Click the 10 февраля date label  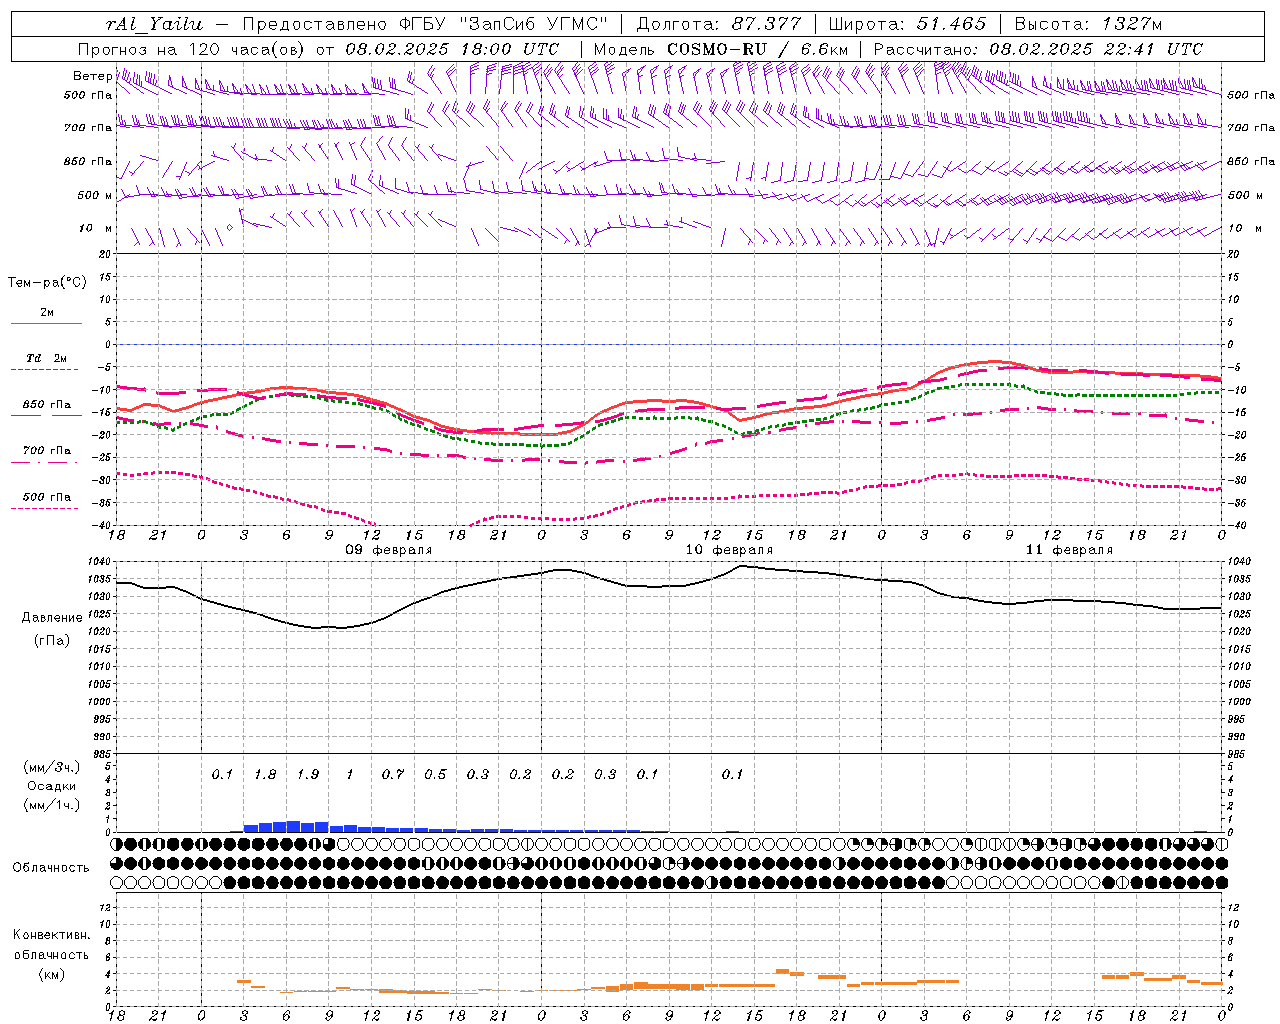pos(729,550)
